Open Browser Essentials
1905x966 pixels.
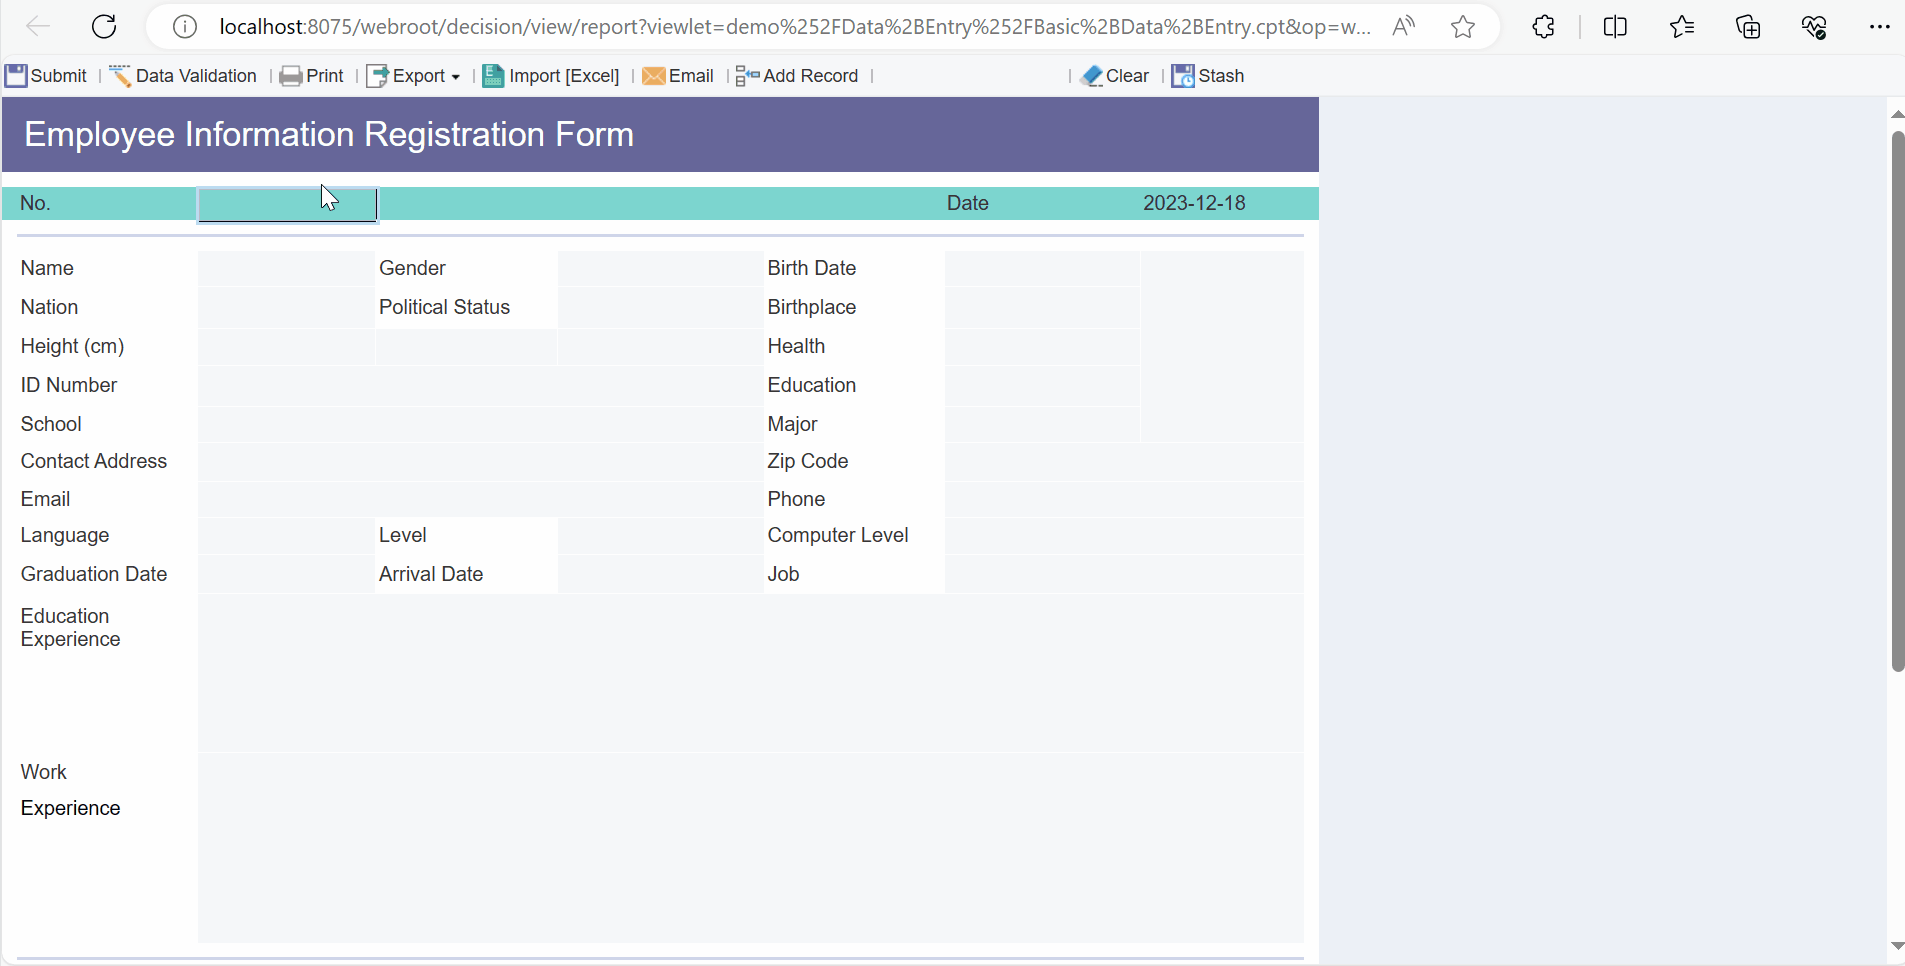[x=1814, y=26]
